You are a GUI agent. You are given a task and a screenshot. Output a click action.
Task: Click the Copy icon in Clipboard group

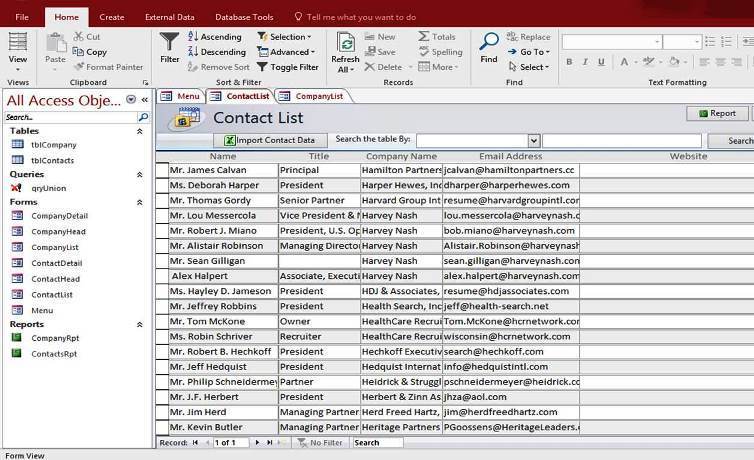coord(89,52)
